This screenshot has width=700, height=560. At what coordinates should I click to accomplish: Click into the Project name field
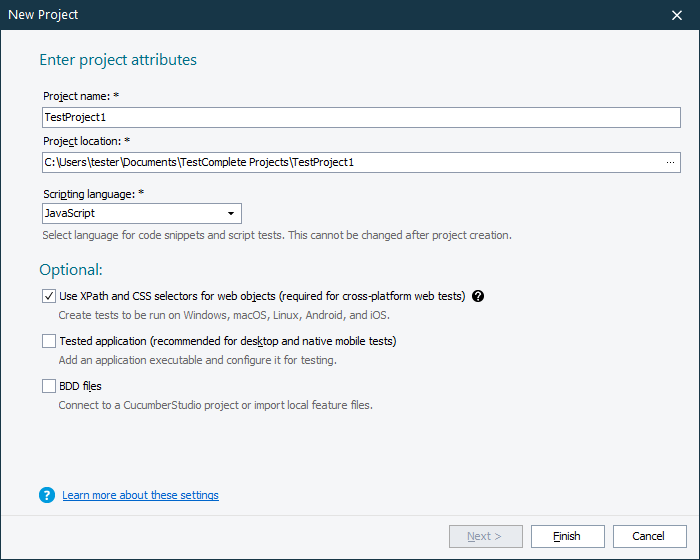click(360, 117)
